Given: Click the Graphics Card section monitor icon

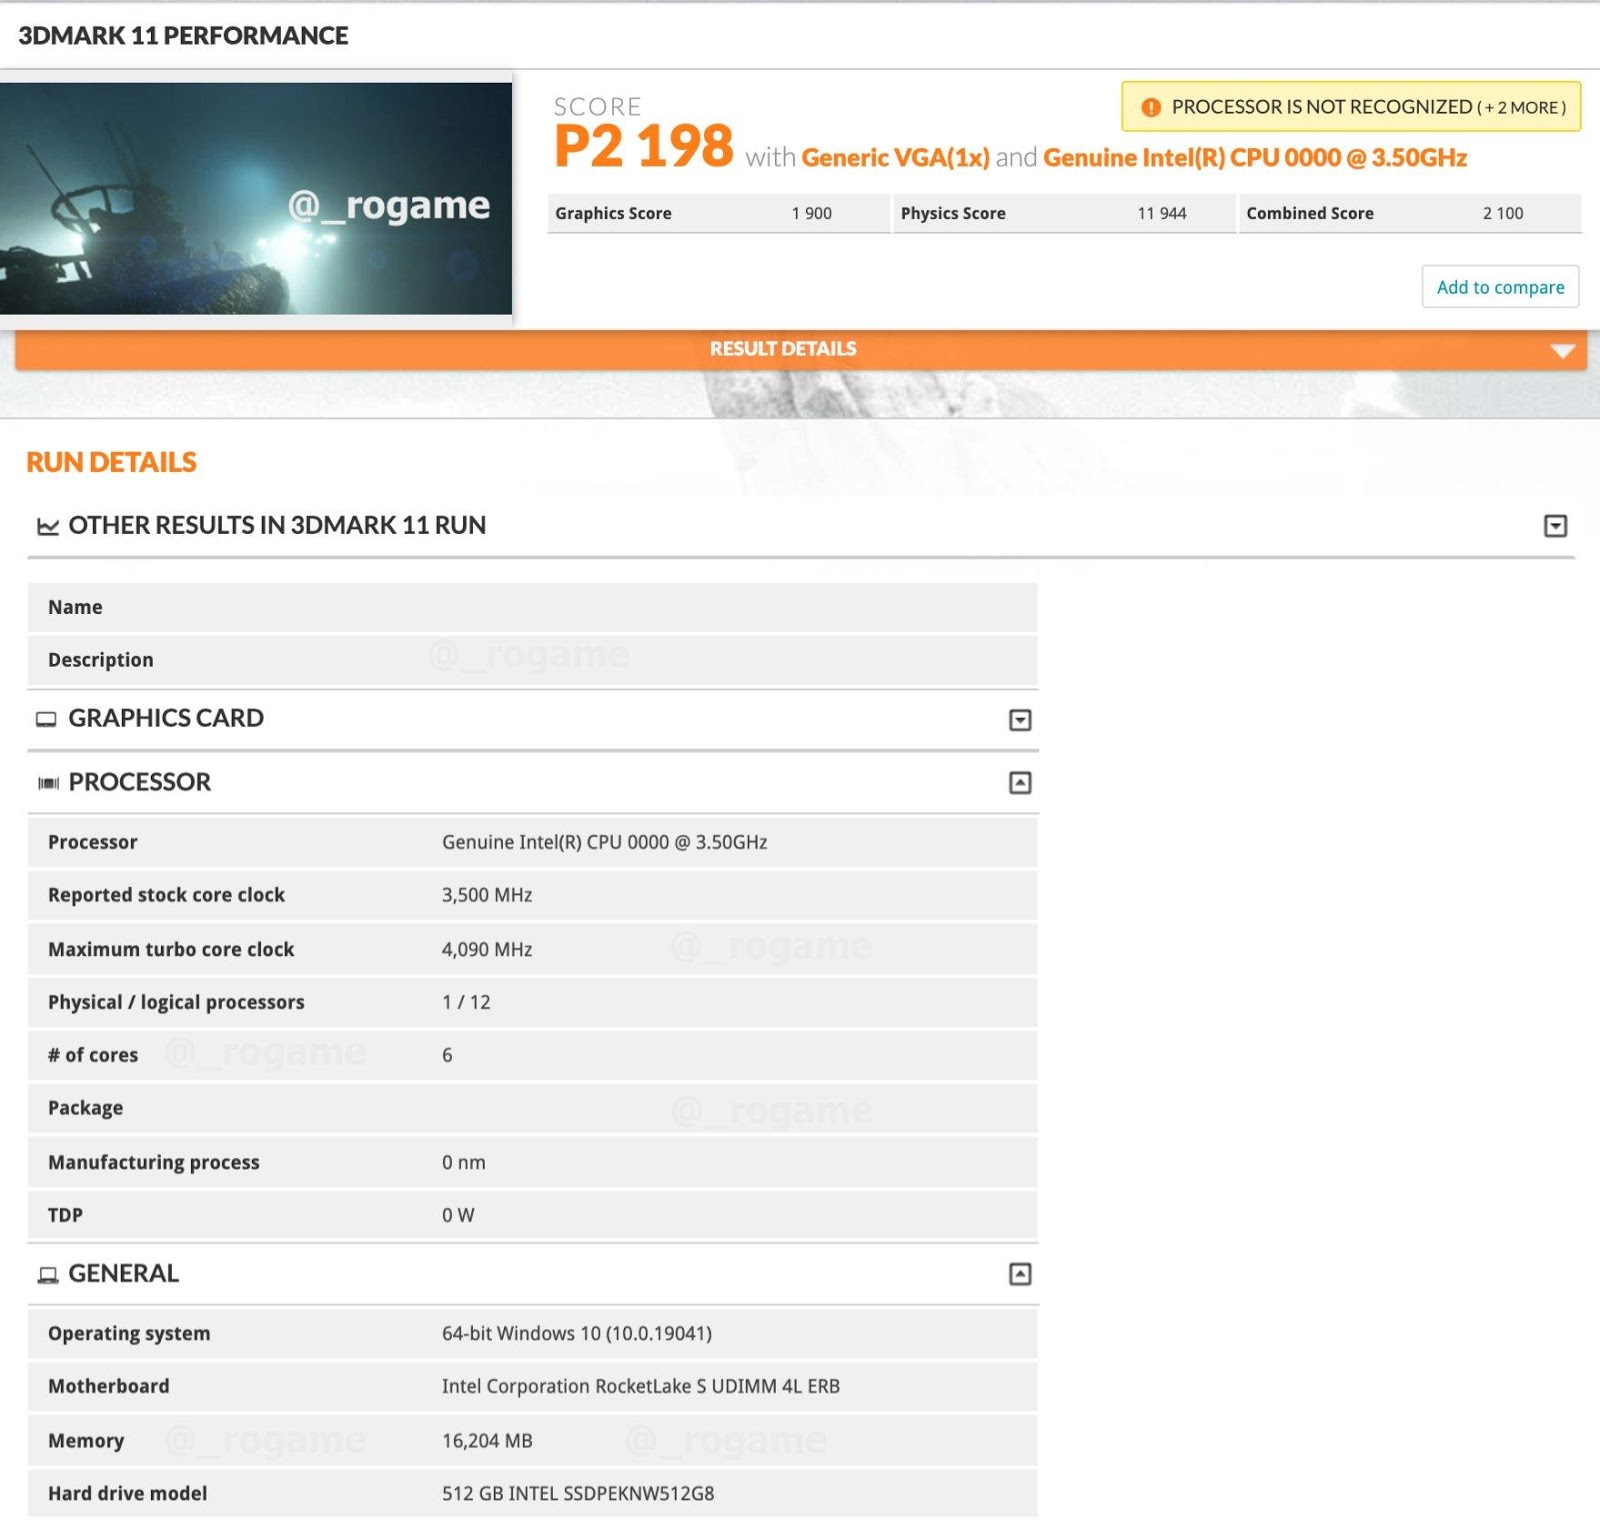Looking at the screenshot, I should pyautogui.click(x=46, y=719).
